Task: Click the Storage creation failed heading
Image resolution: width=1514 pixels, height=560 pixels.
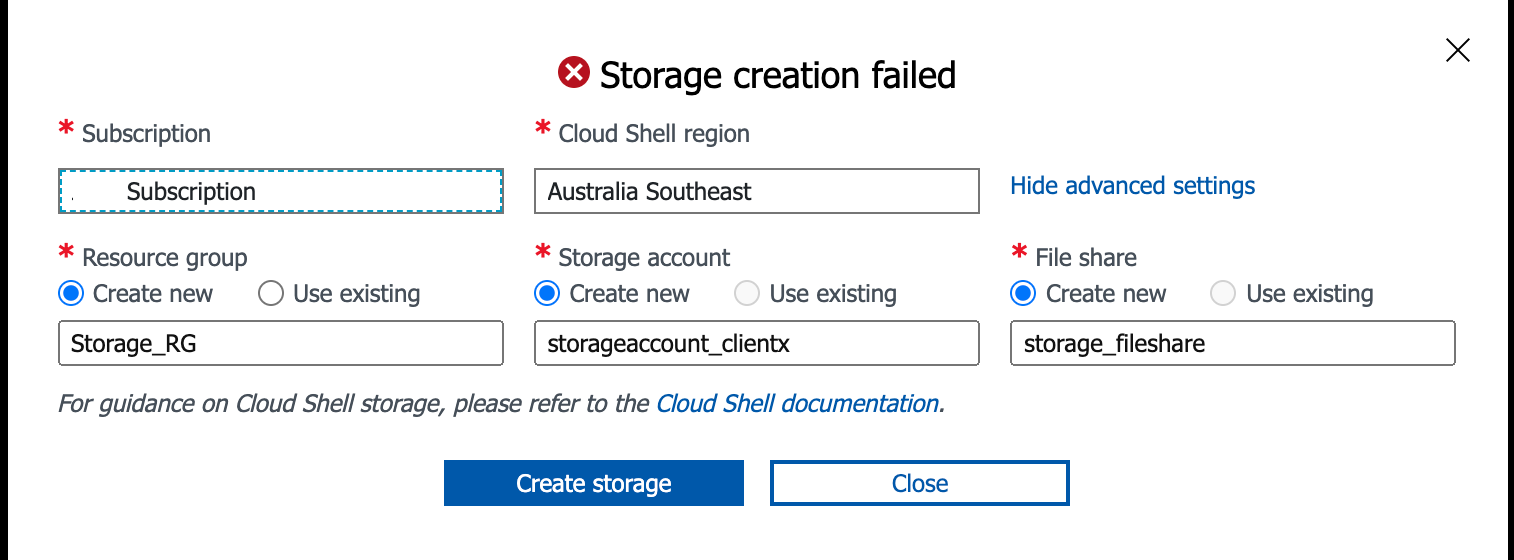Action: [x=778, y=75]
